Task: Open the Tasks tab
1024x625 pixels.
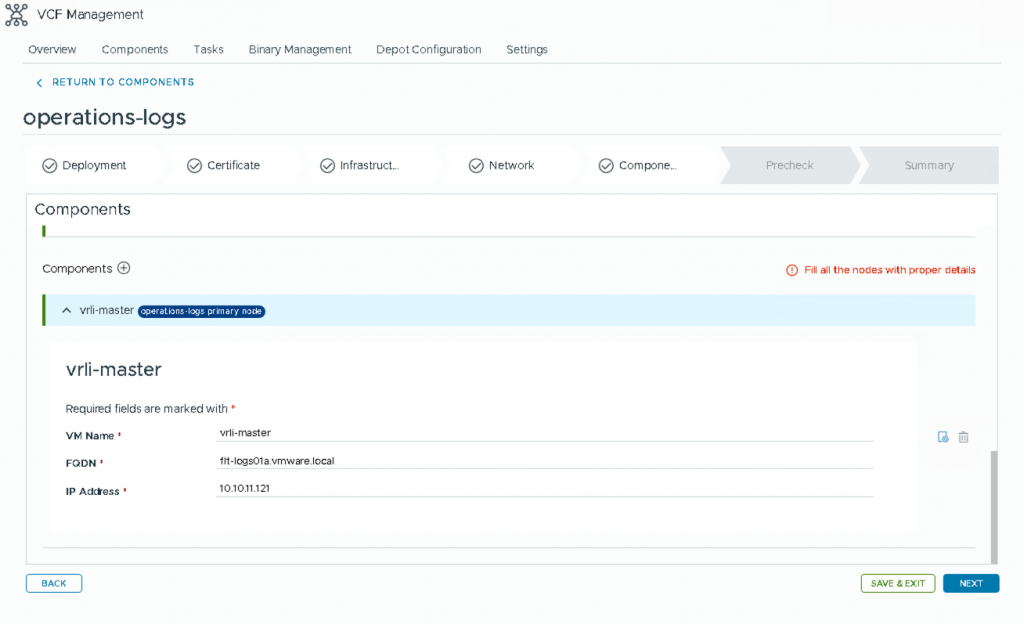Action: 208,49
